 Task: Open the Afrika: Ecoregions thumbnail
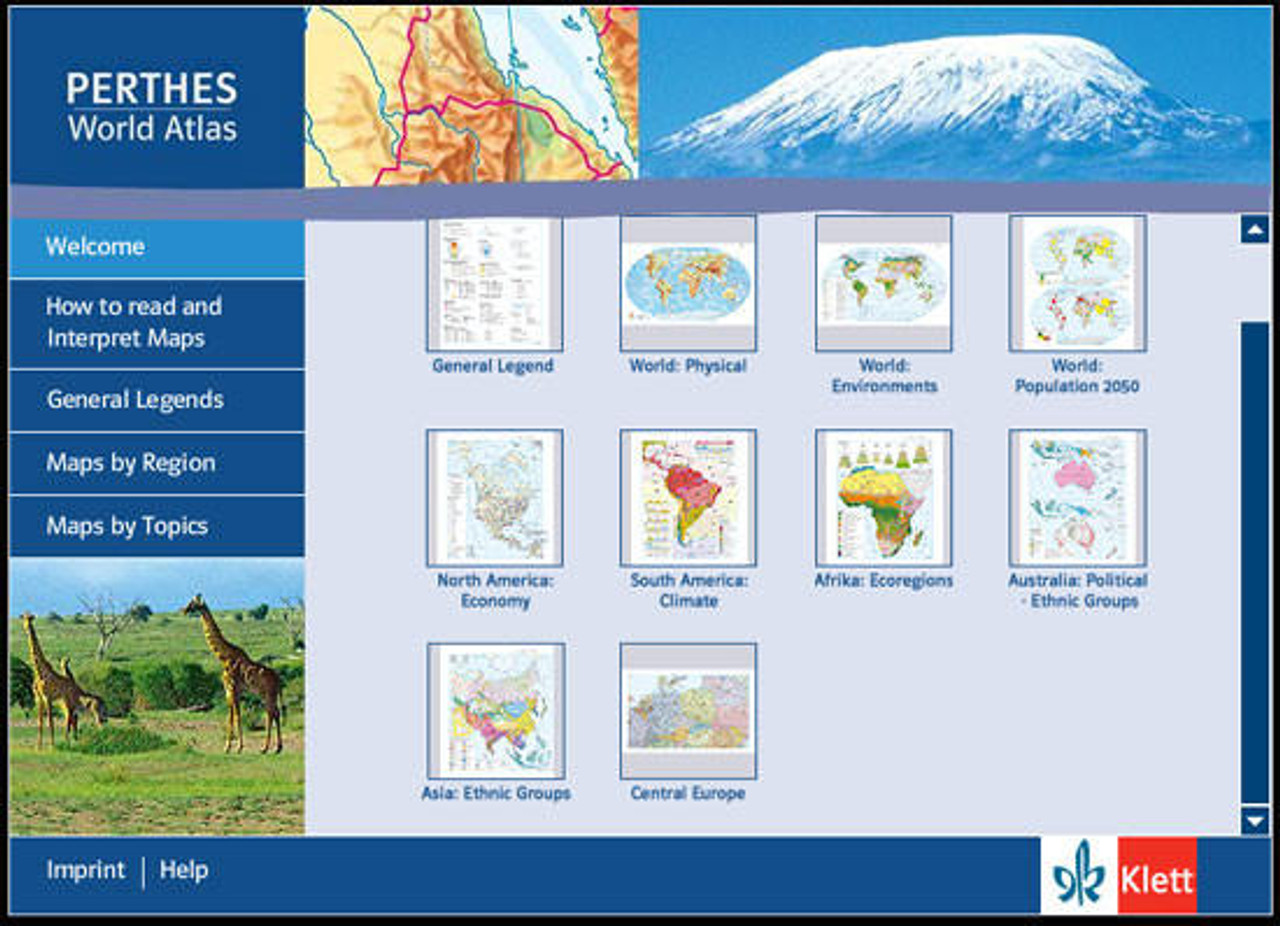[x=883, y=498]
